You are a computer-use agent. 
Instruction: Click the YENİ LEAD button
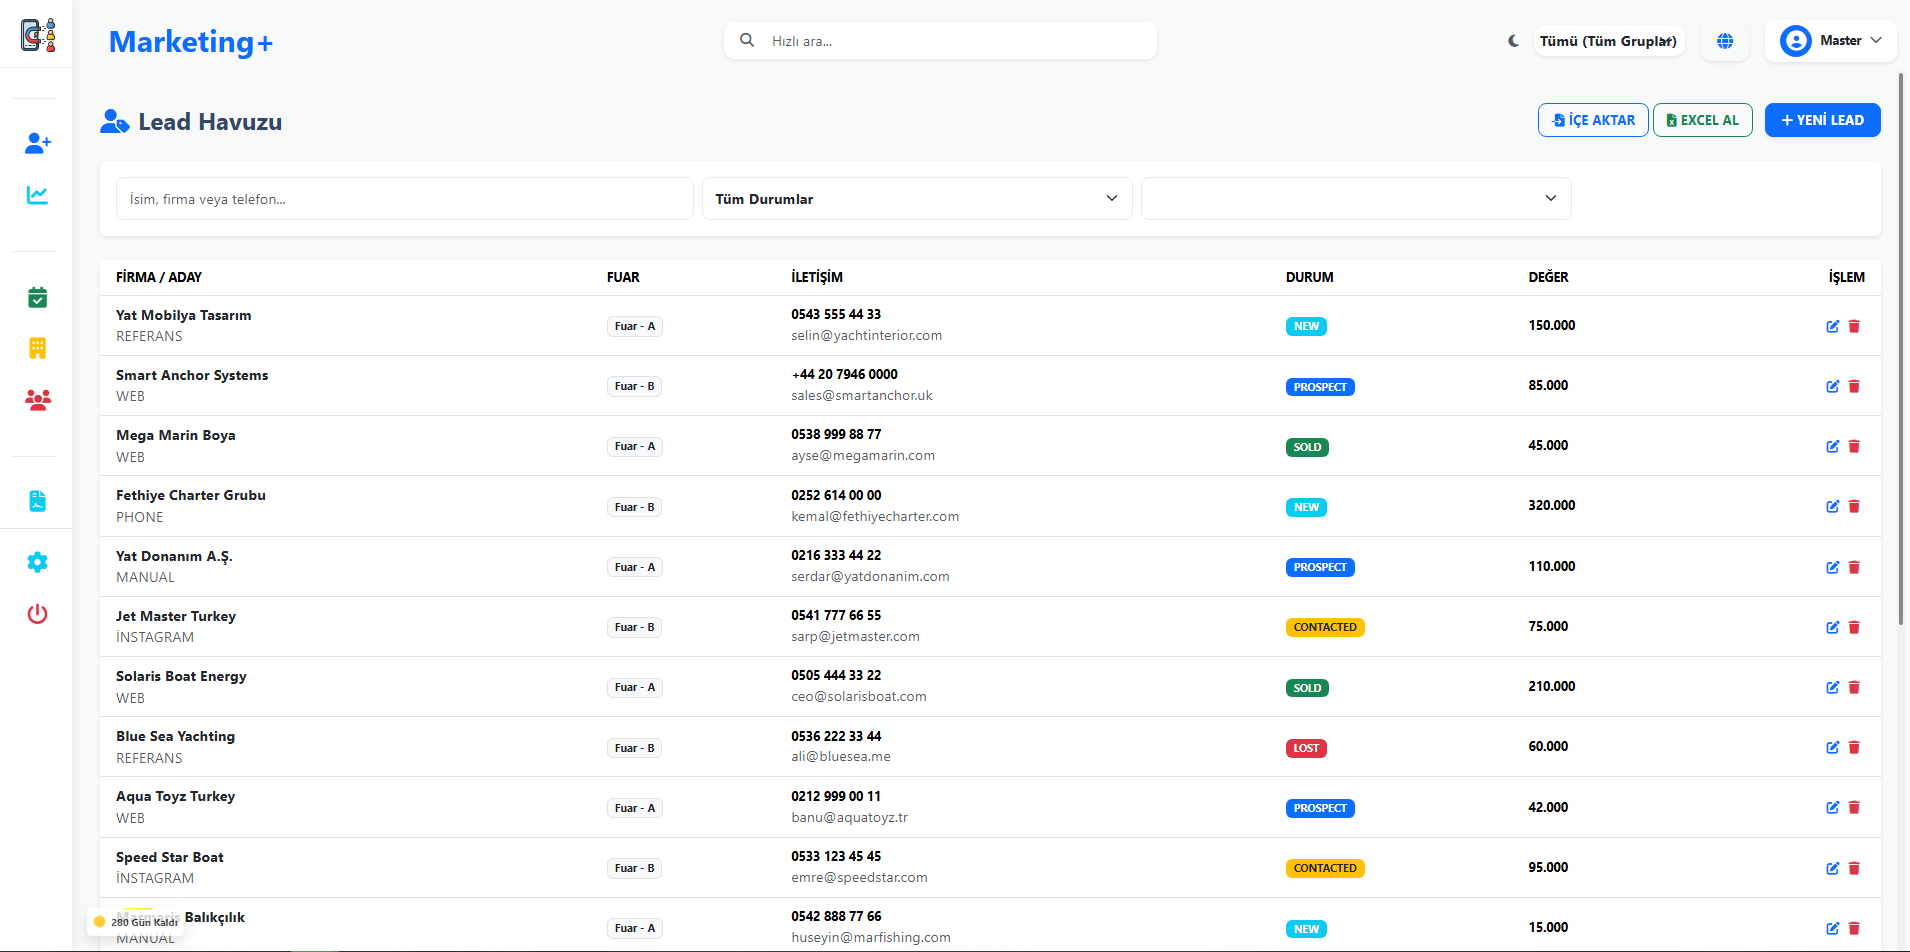pyautogui.click(x=1822, y=119)
